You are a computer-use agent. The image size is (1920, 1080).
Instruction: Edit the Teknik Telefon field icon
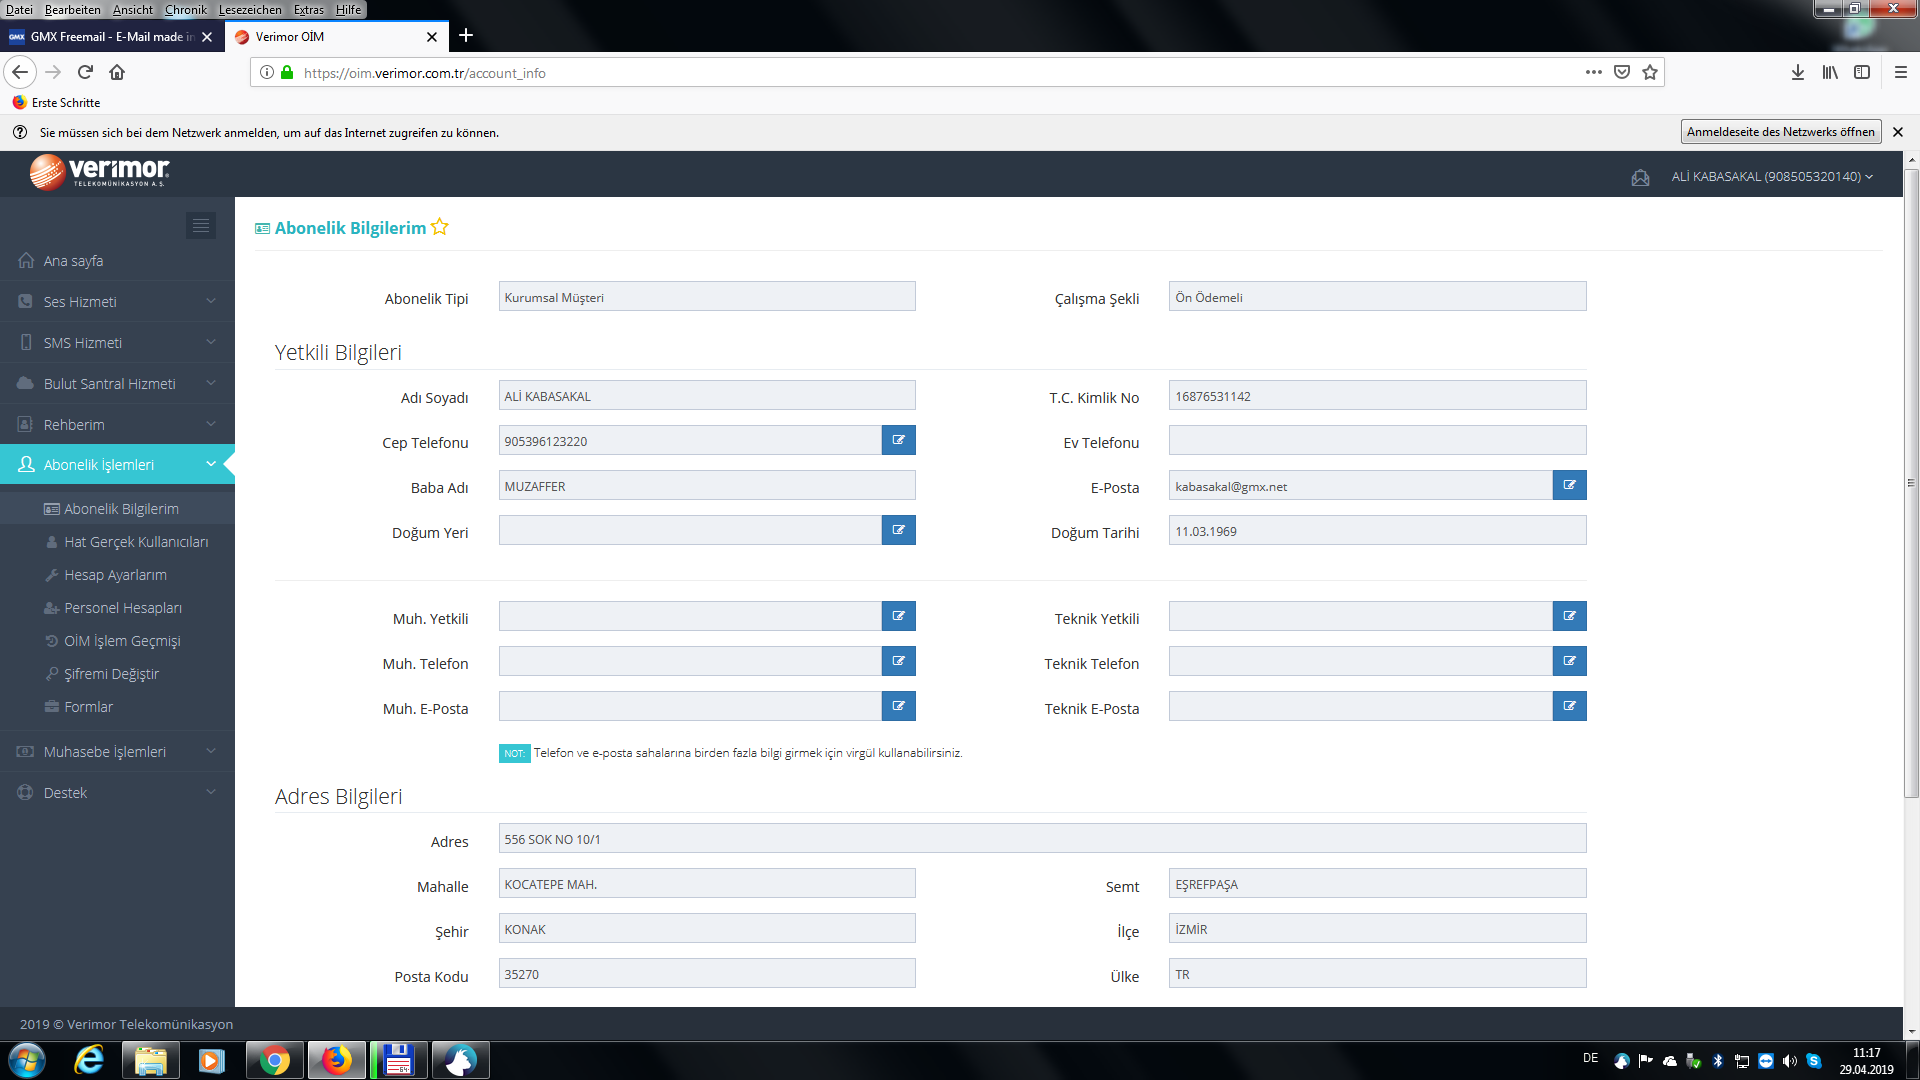(1569, 661)
